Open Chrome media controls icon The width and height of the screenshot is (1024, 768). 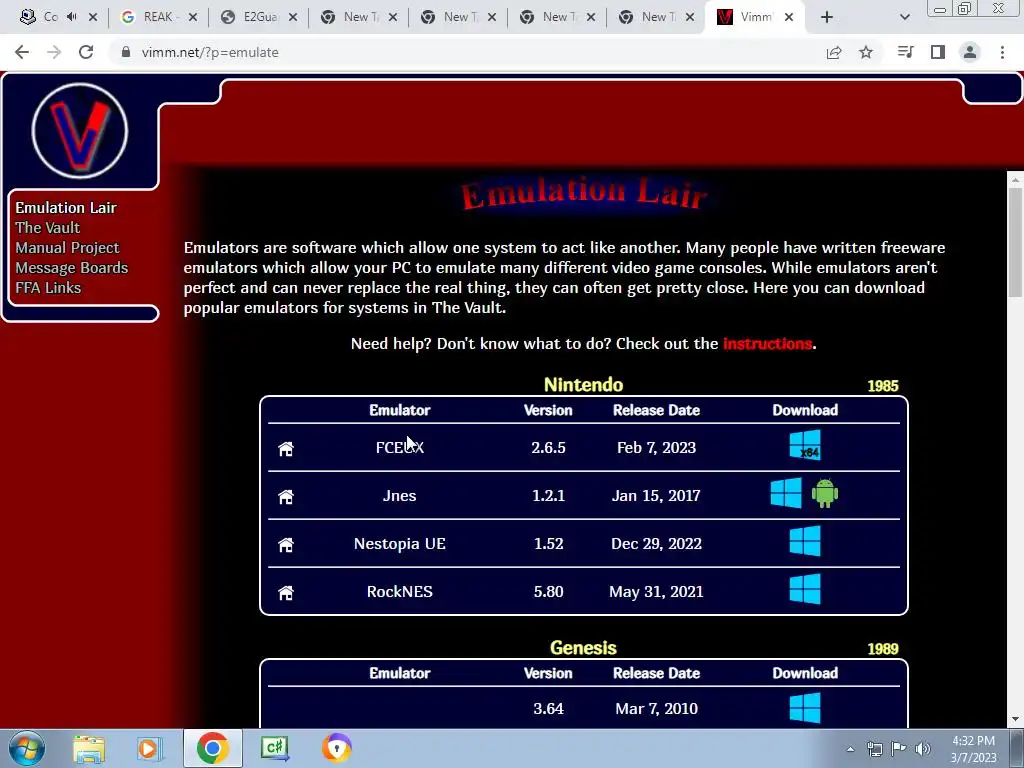click(x=905, y=52)
